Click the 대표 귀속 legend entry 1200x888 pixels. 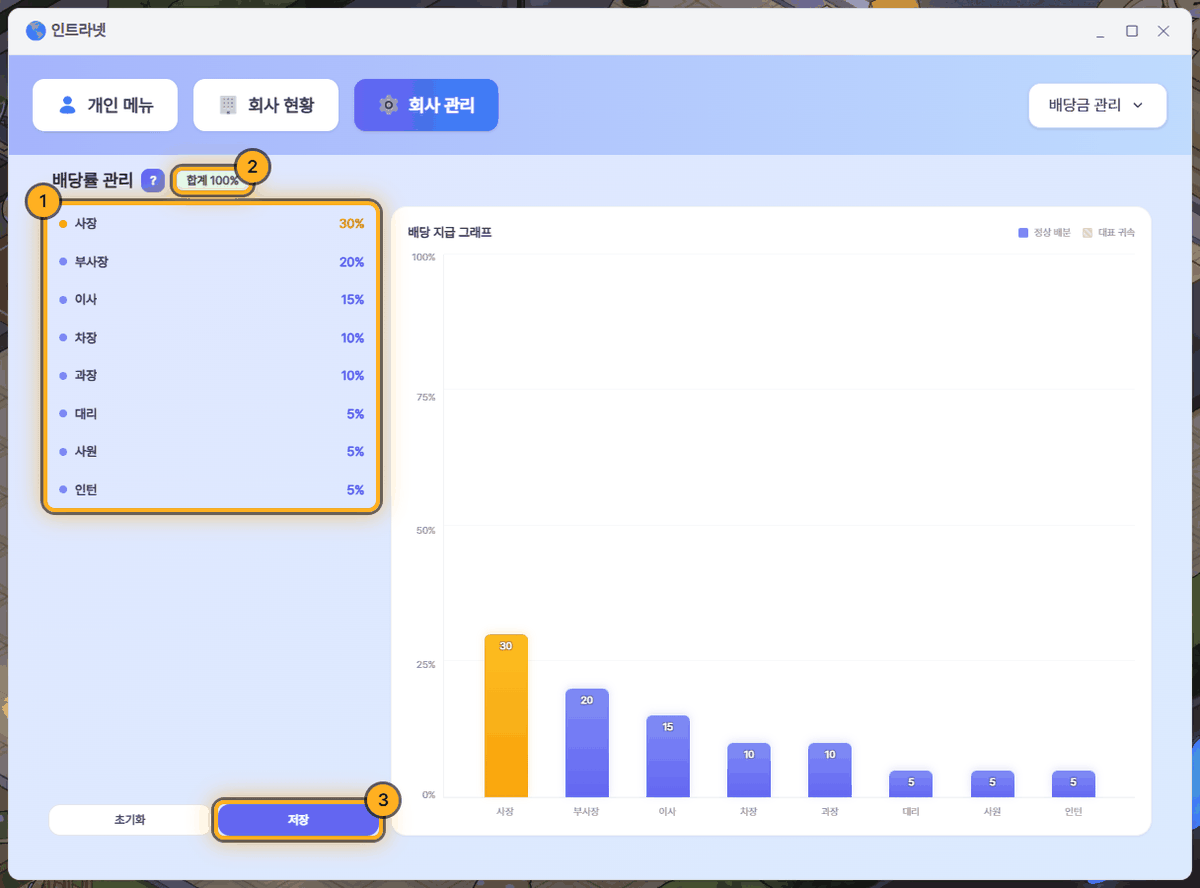tap(1109, 232)
